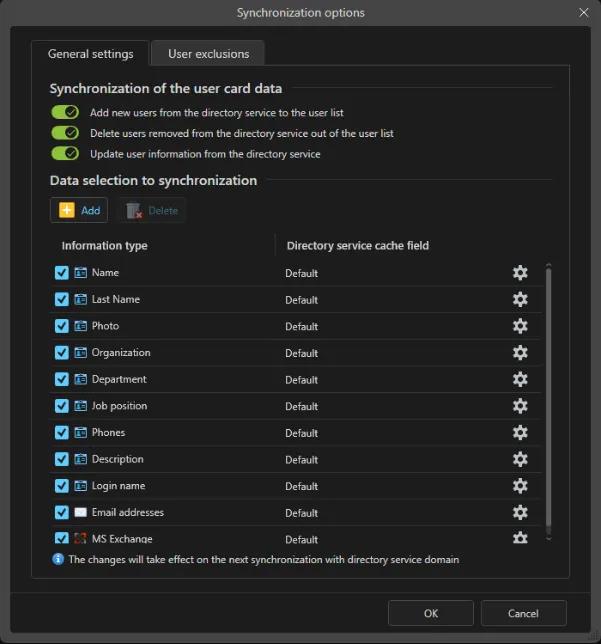Uncheck the Phones checkbox
Viewport: 601px width, 644px height.
click(62, 433)
